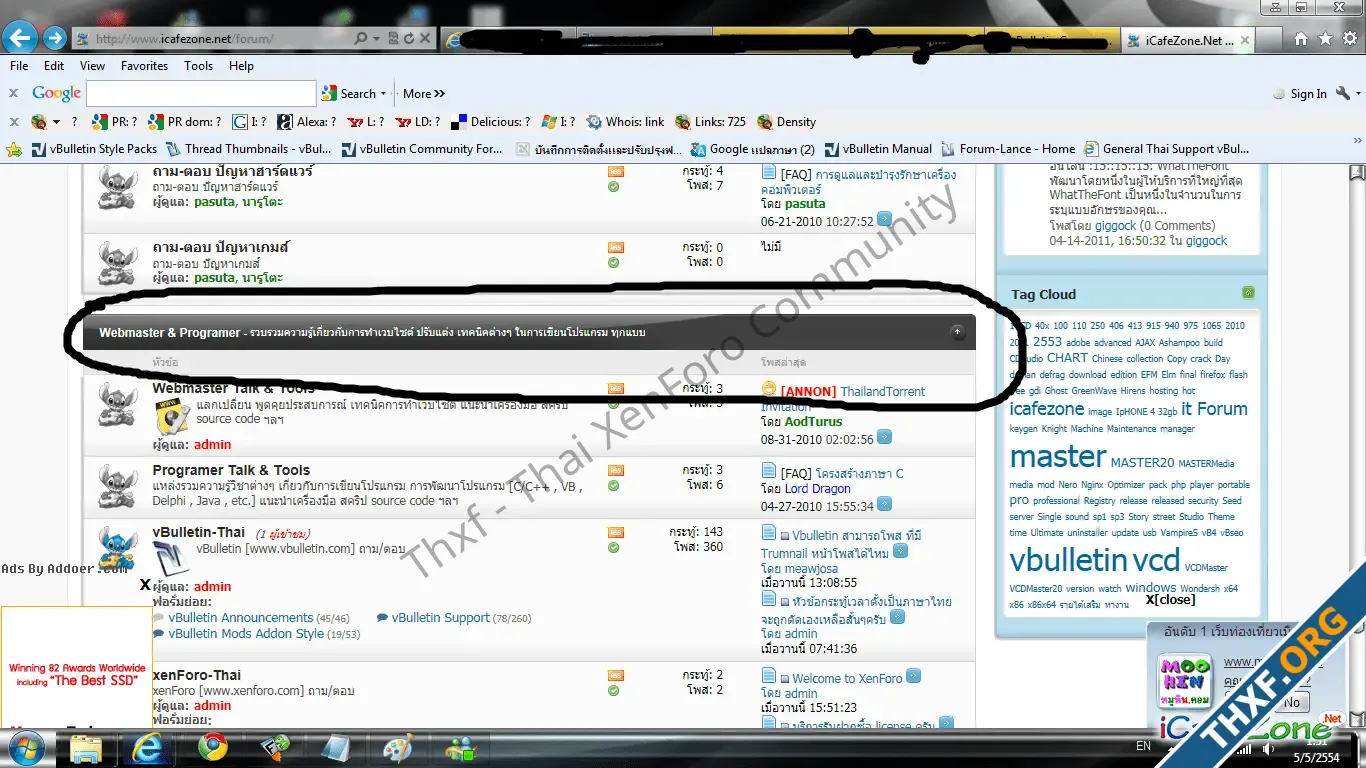Screen dimensions: 1366x768
Task: Open the vBulletin Support subforum
Action: point(440,618)
